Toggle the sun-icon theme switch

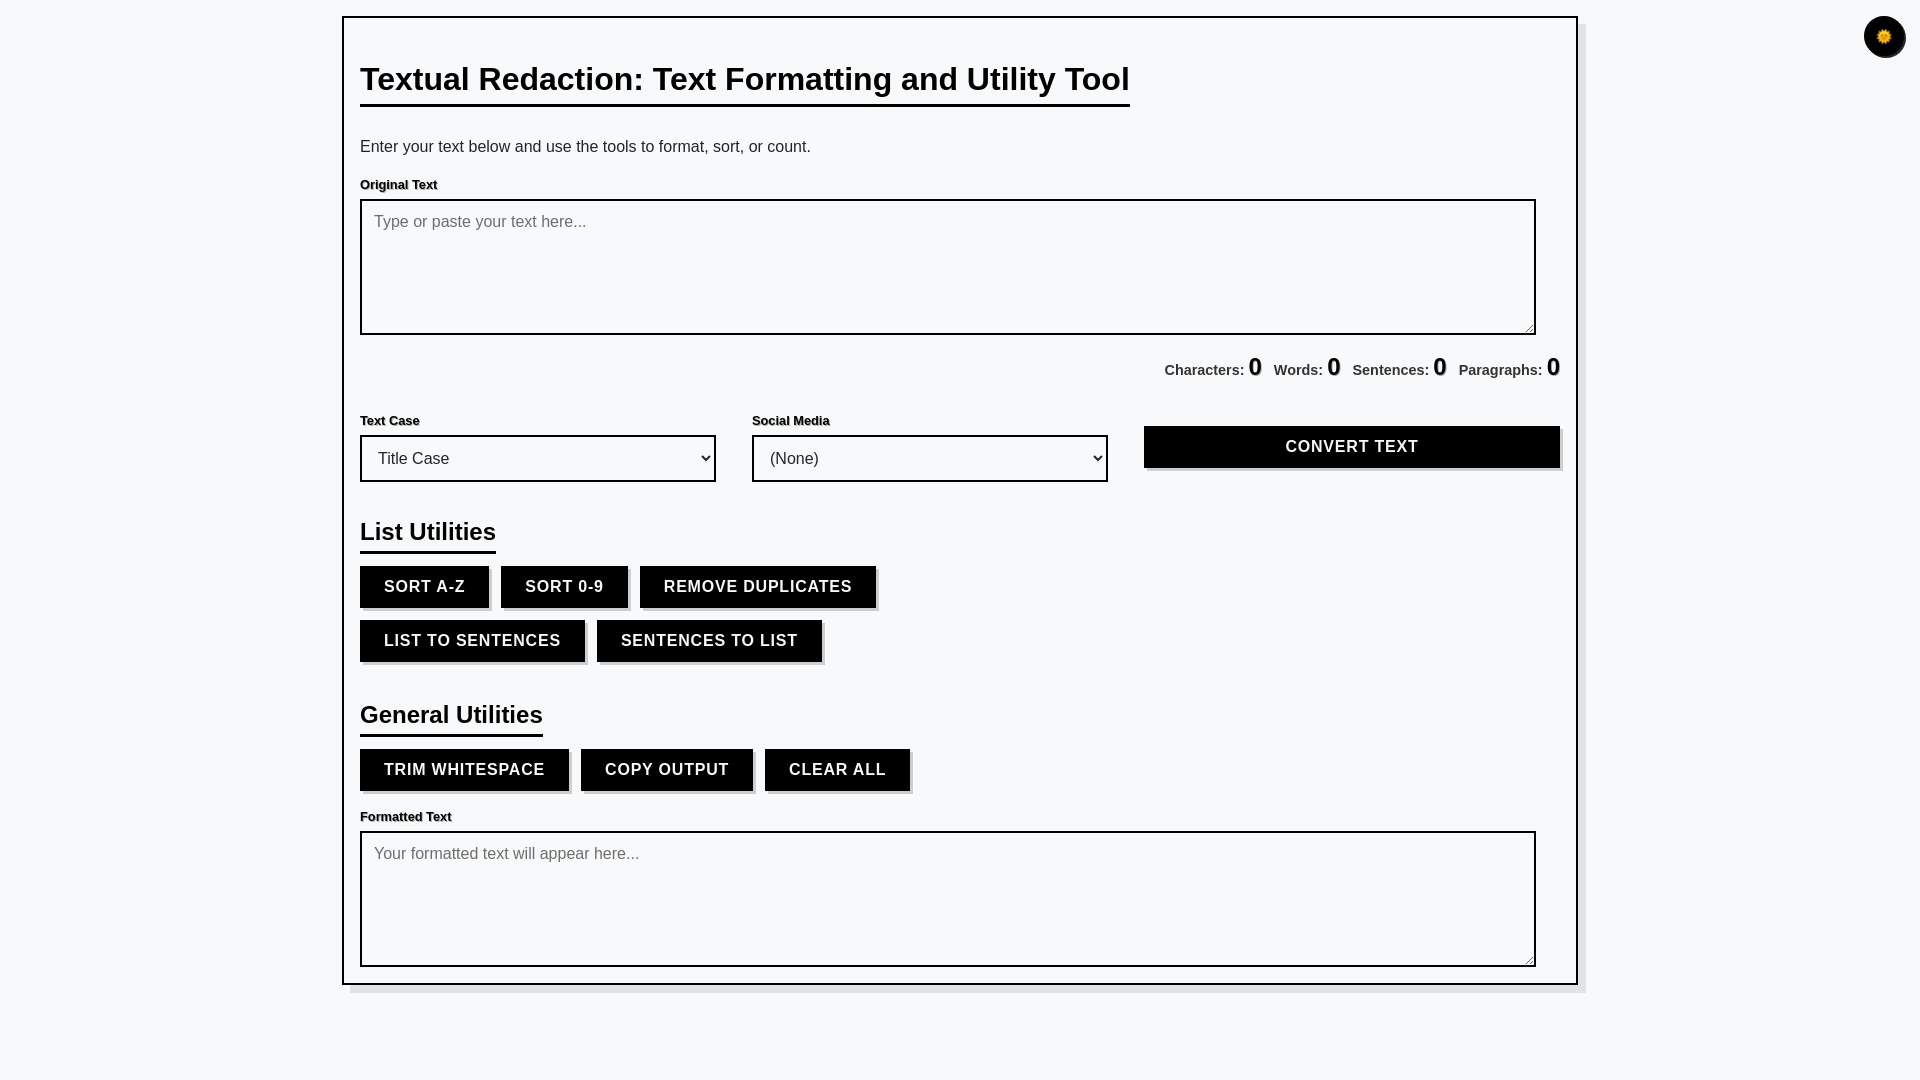[1884, 37]
